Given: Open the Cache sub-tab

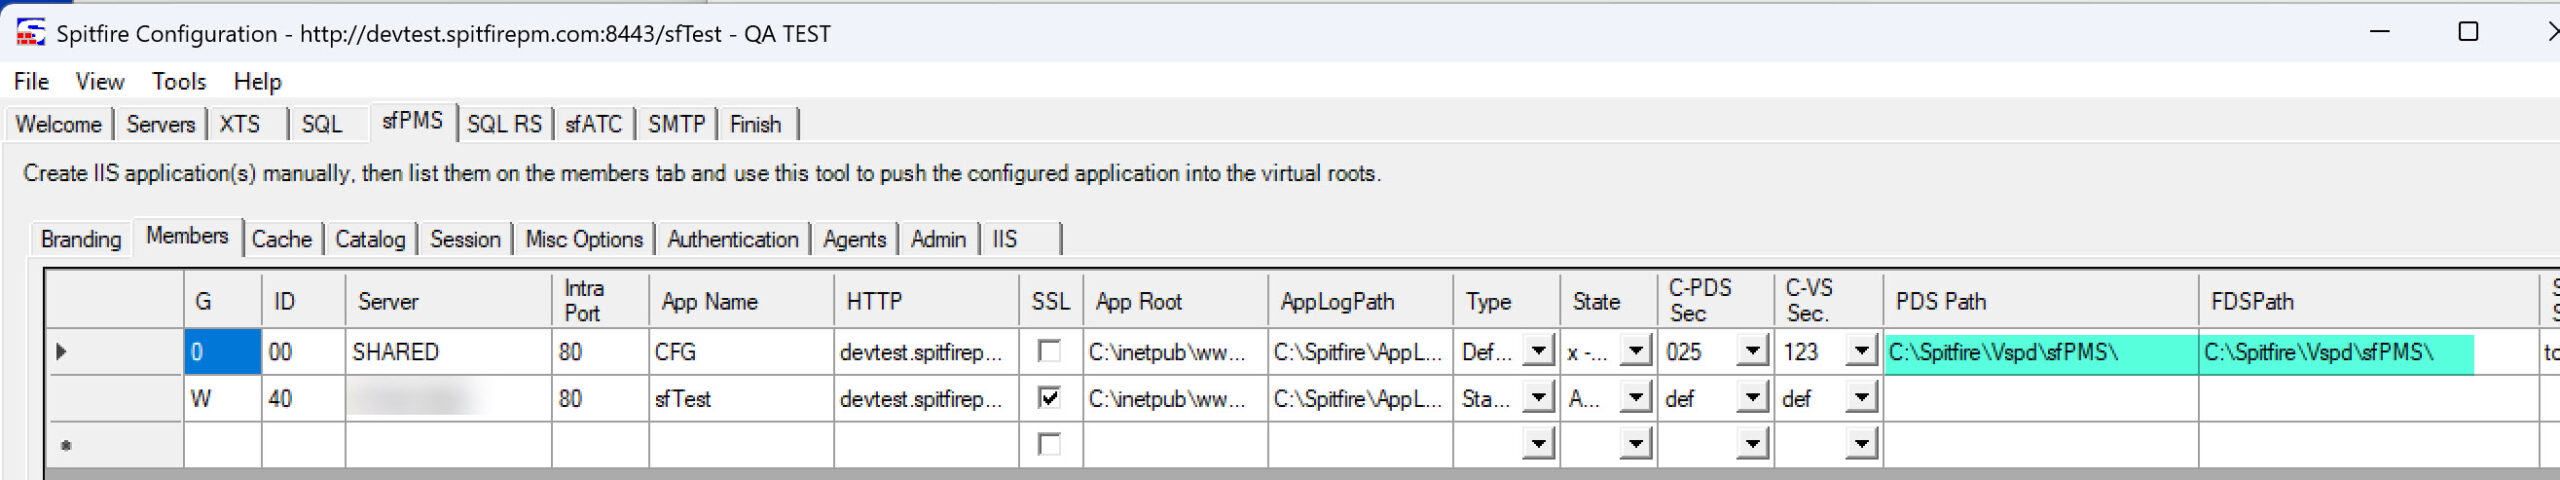Looking at the screenshot, I should pos(282,239).
